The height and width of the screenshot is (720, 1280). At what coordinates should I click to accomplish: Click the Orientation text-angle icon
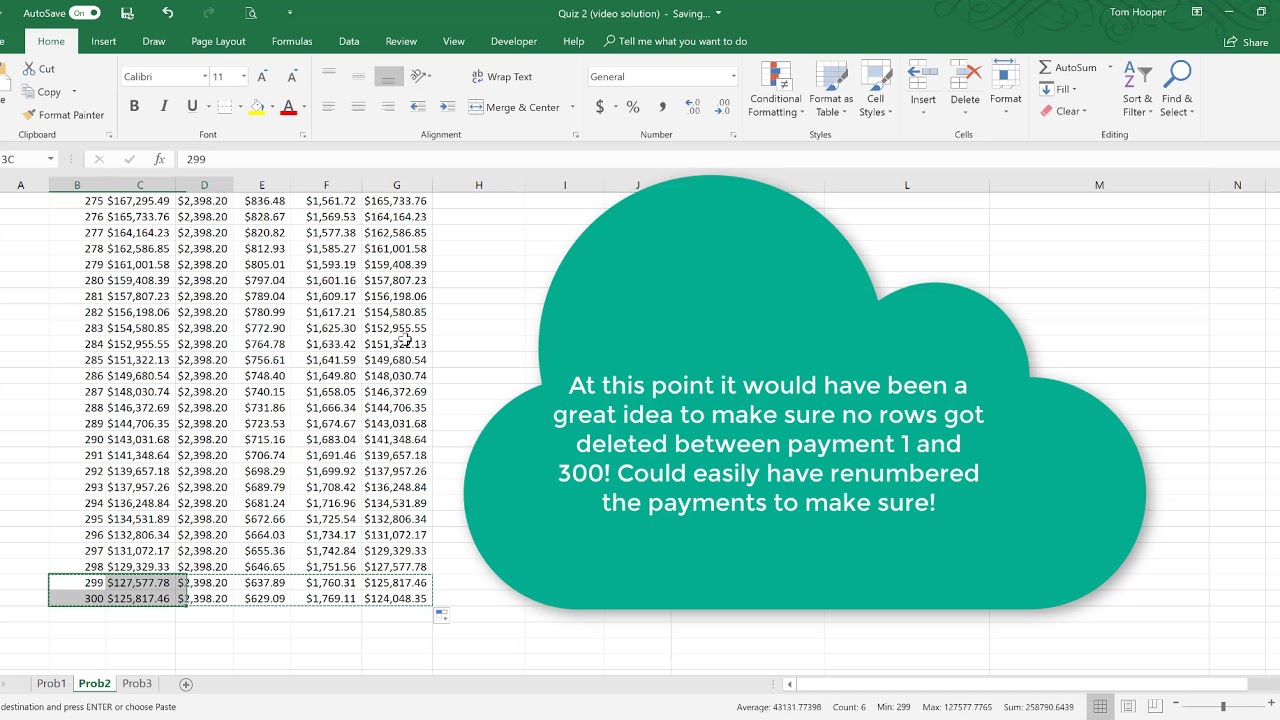pos(419,76)
